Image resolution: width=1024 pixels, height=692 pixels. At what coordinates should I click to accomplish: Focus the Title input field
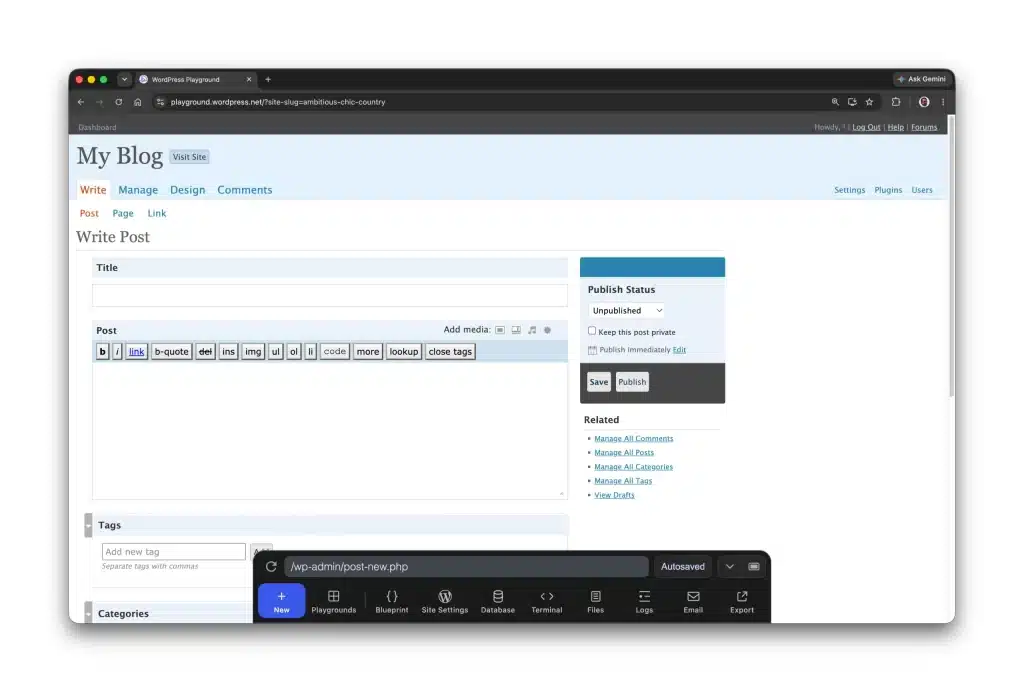(x=330, y=295)
